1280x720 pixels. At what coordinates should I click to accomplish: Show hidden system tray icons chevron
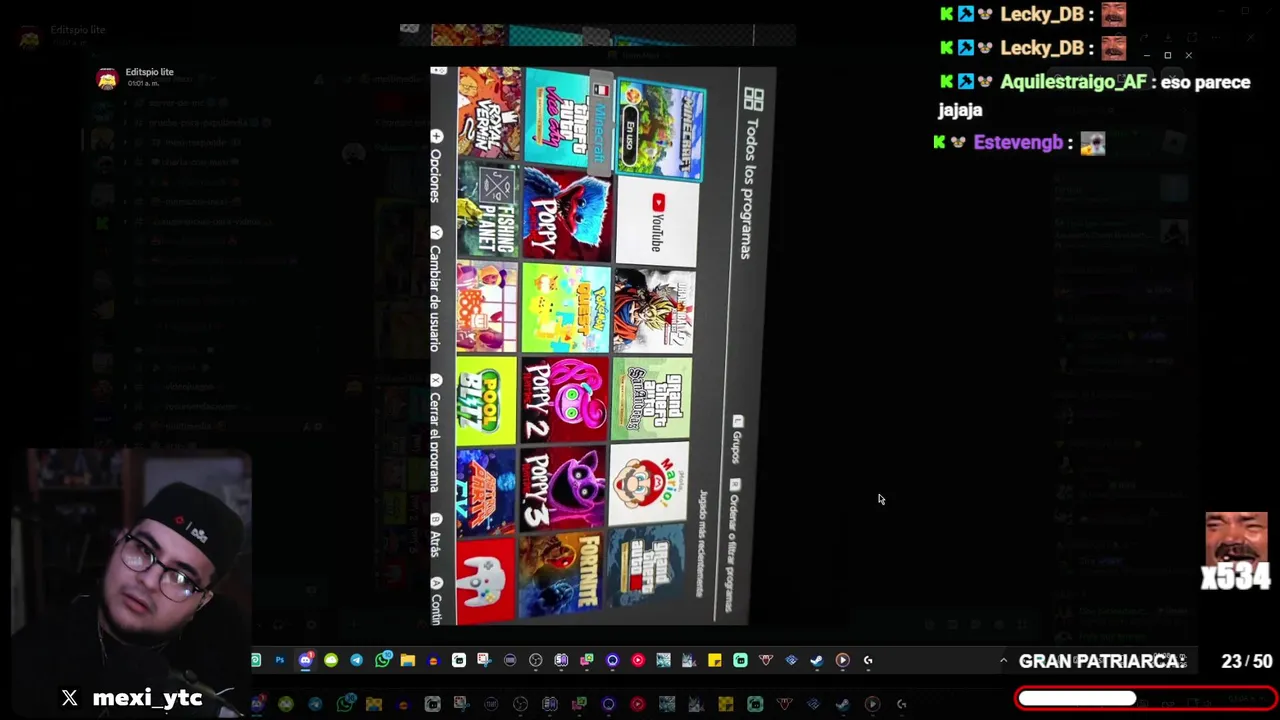tap(1003, 660)
